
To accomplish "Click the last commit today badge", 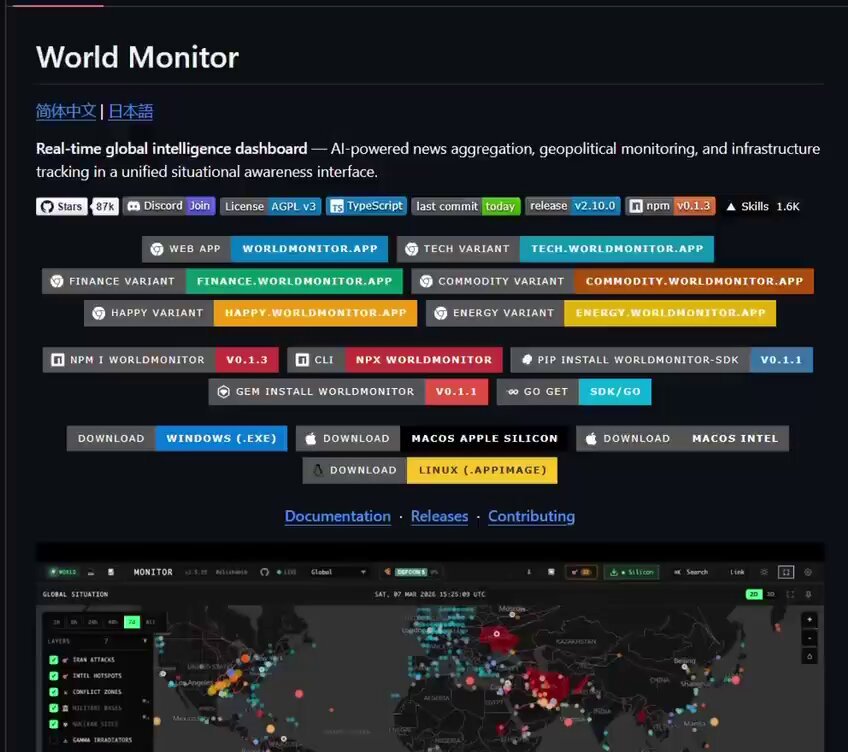I will pyautogui.click(x=466, y=206).
